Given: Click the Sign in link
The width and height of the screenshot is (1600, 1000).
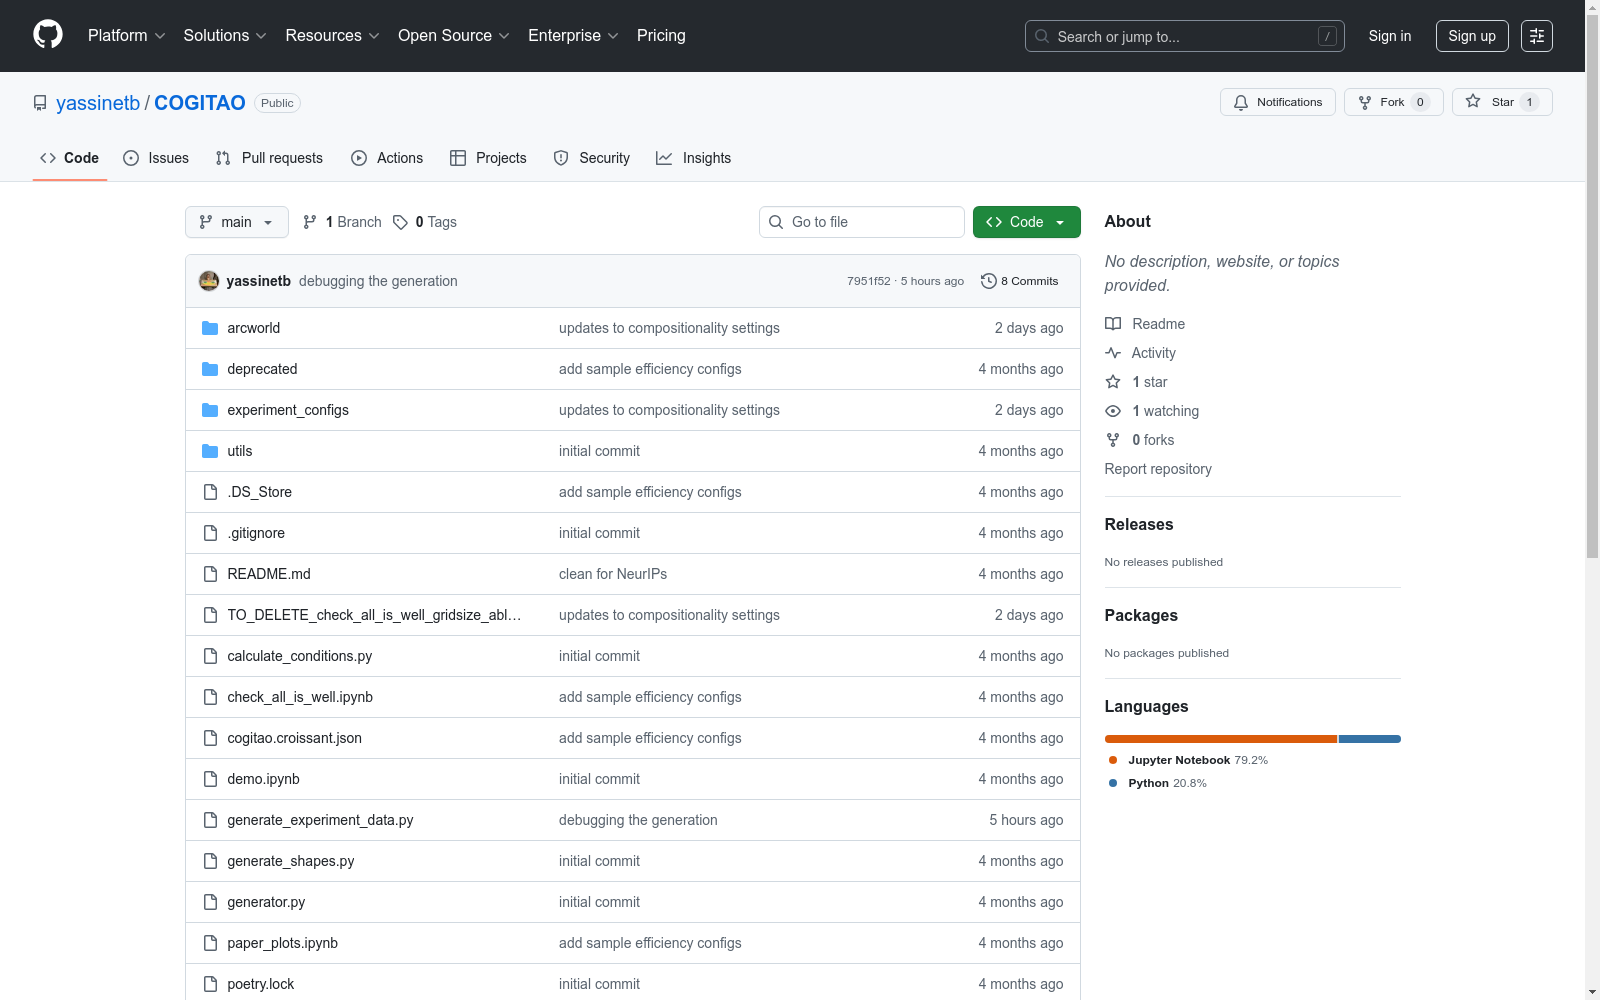Looking at the screenshot, I should (x=1390, y=36).
